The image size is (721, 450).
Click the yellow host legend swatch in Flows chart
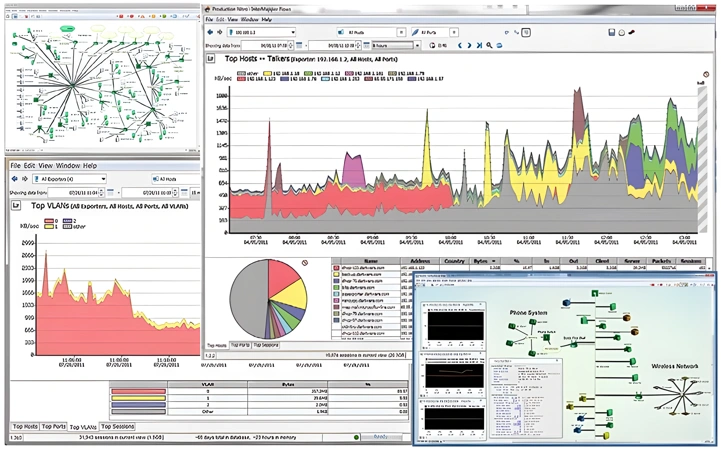point(267,74)
